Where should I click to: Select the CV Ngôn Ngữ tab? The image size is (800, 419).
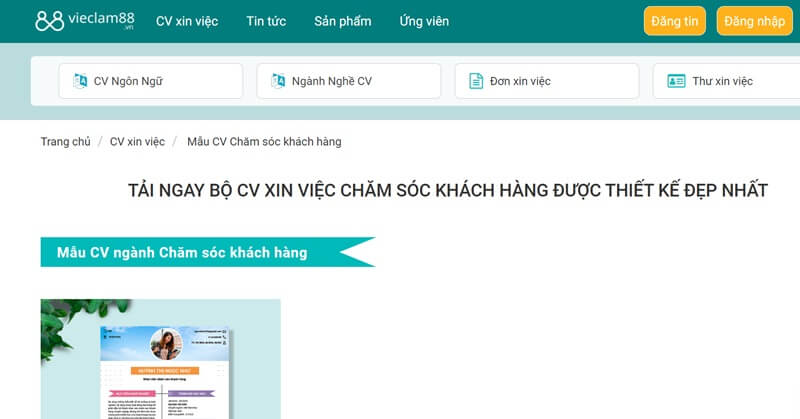[x=151, y=81]
